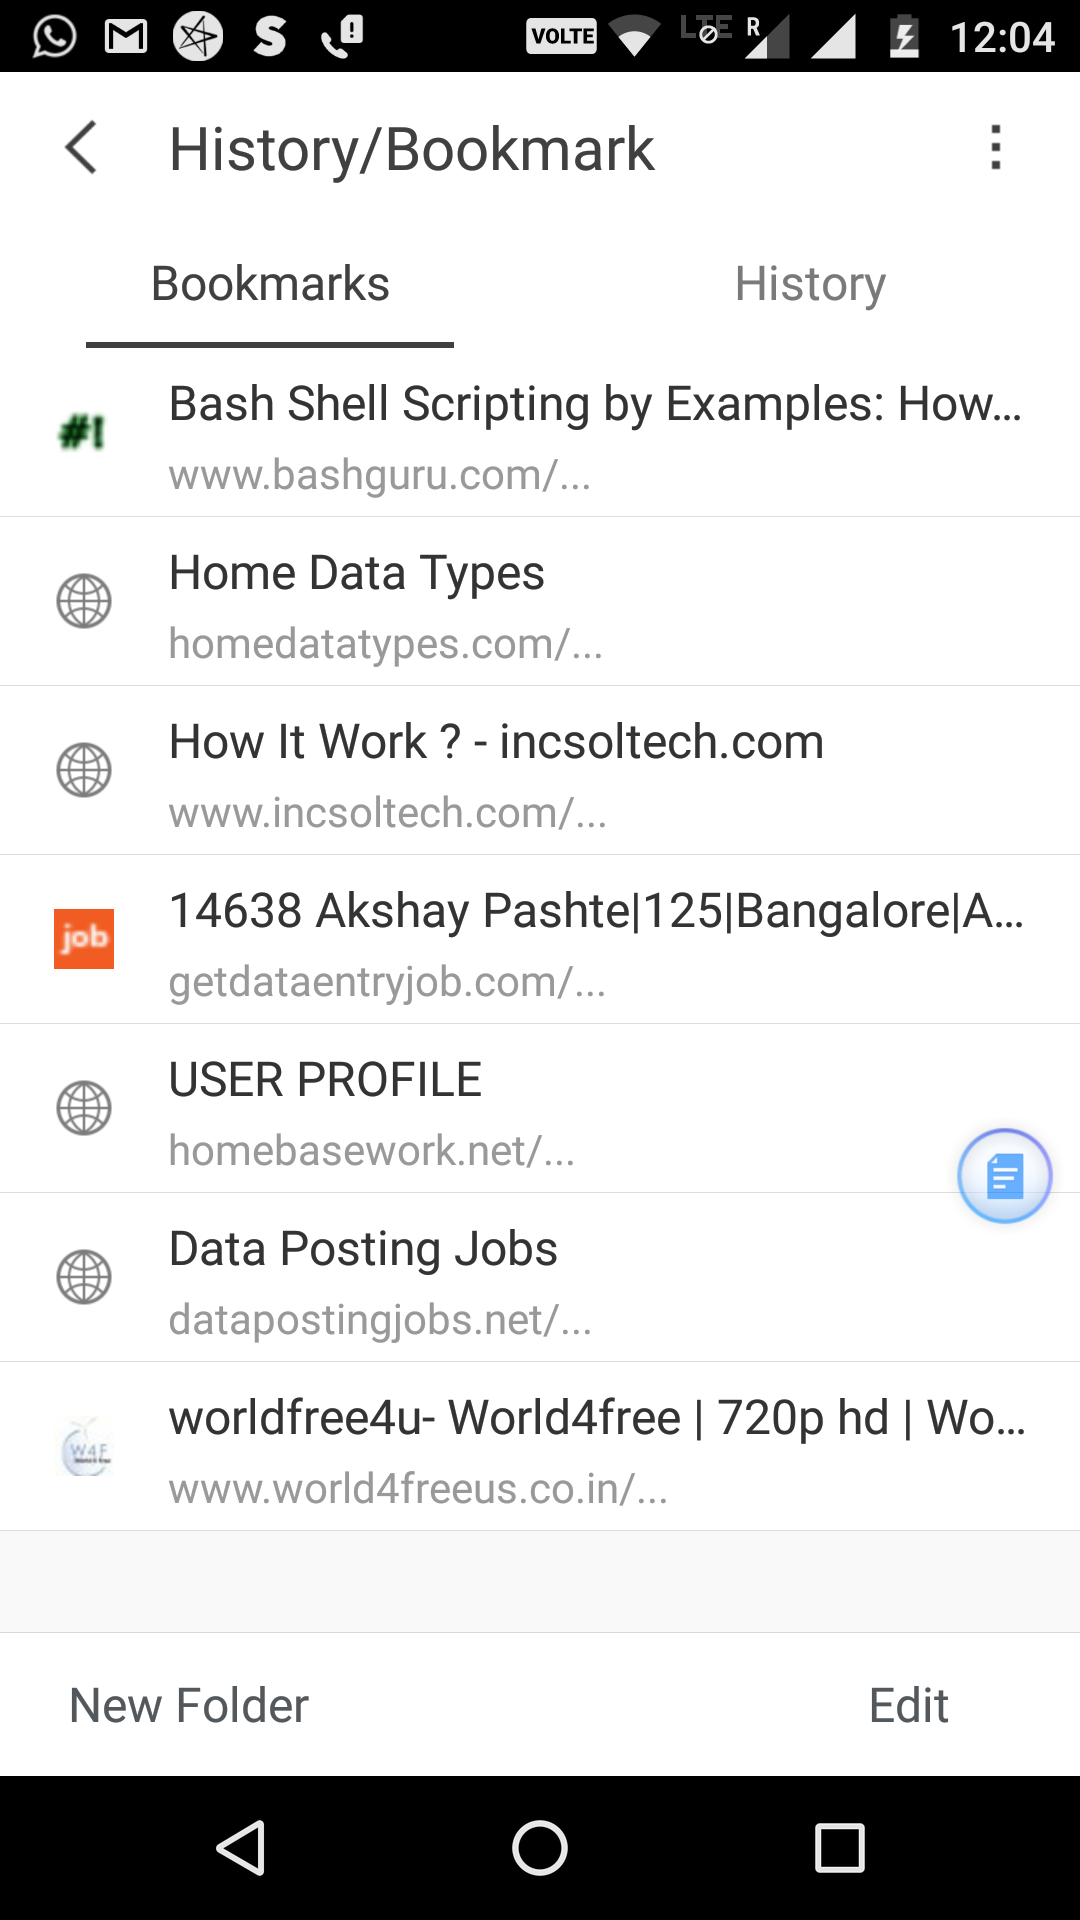
Task: Tap the orange job favicon
Action: pyautogui.click(x=84, y=939)
